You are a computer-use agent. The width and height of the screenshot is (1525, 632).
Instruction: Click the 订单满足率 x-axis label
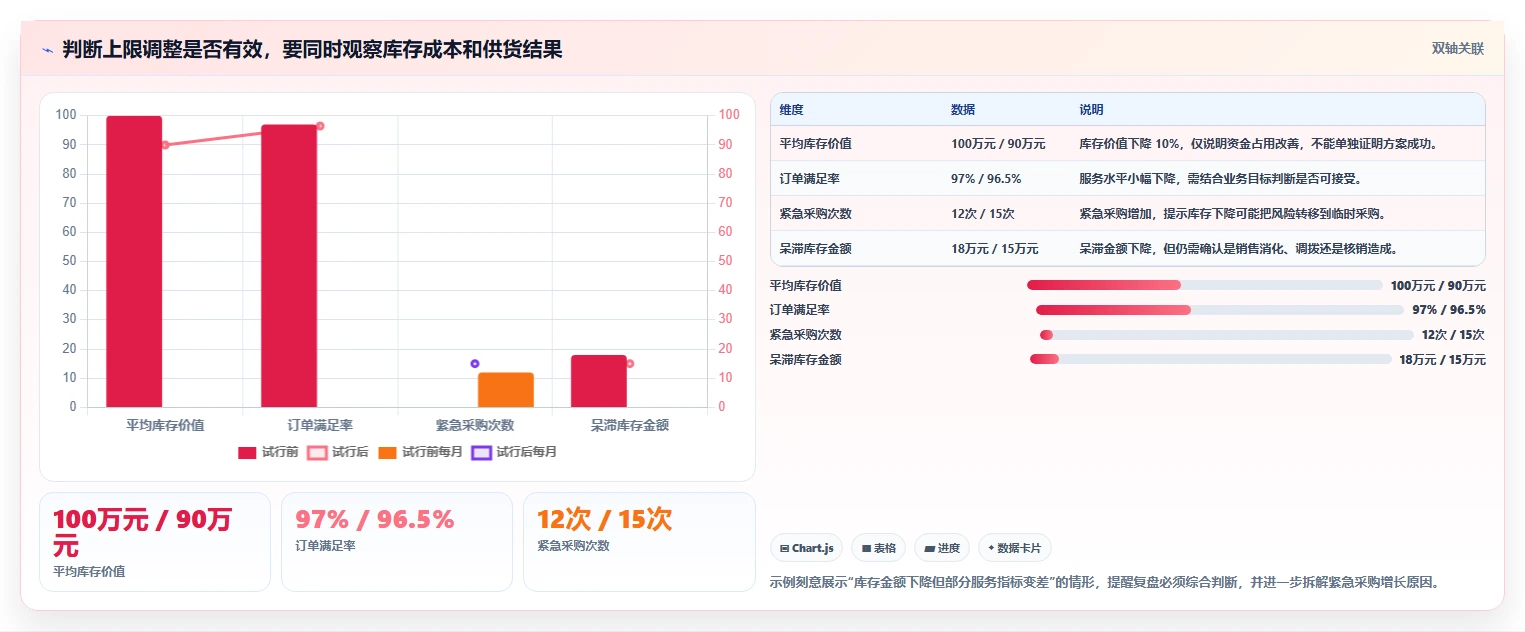point(320,425)
